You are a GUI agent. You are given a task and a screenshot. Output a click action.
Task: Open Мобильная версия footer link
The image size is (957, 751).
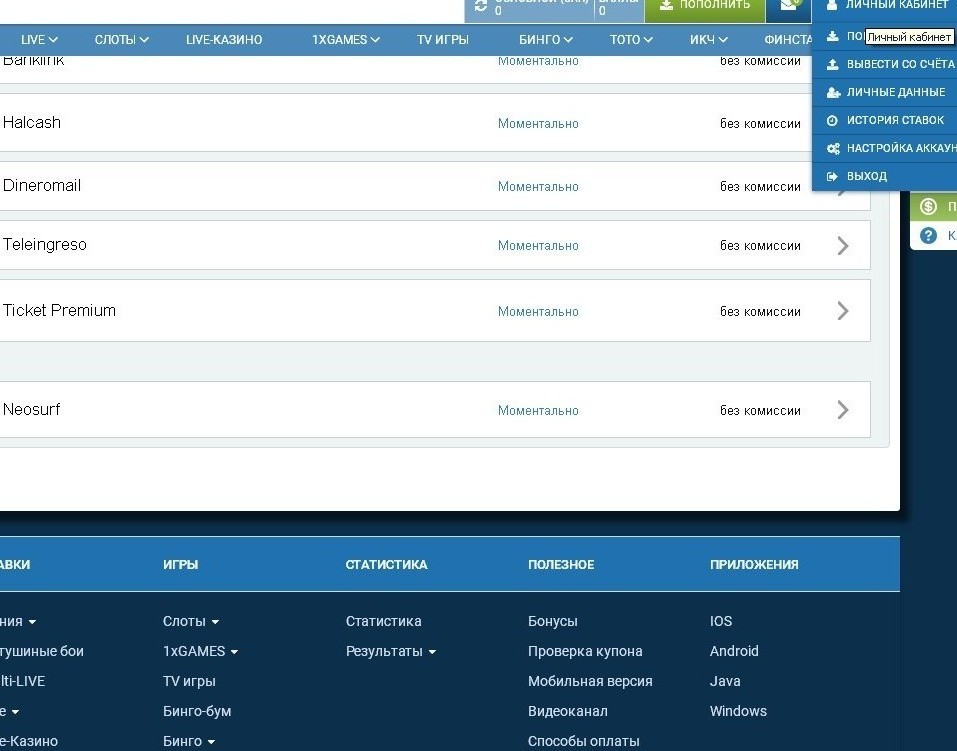590,681
